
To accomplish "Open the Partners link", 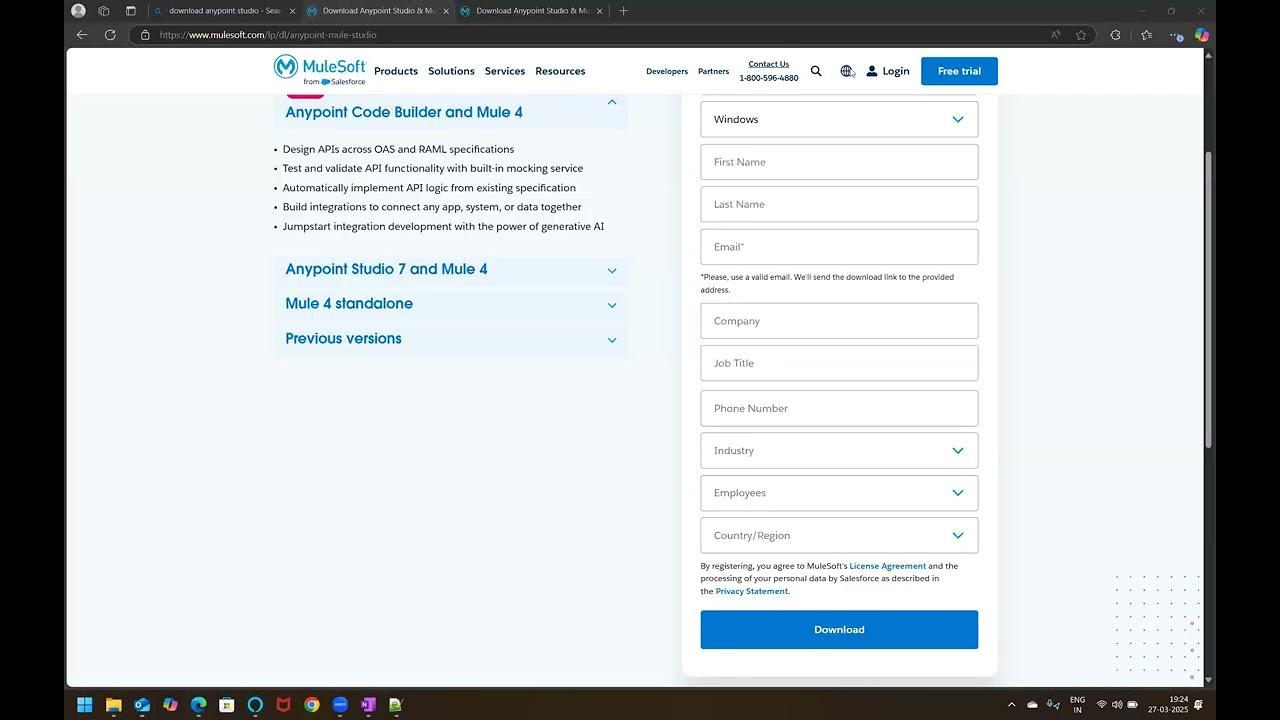I will (713, 71).
